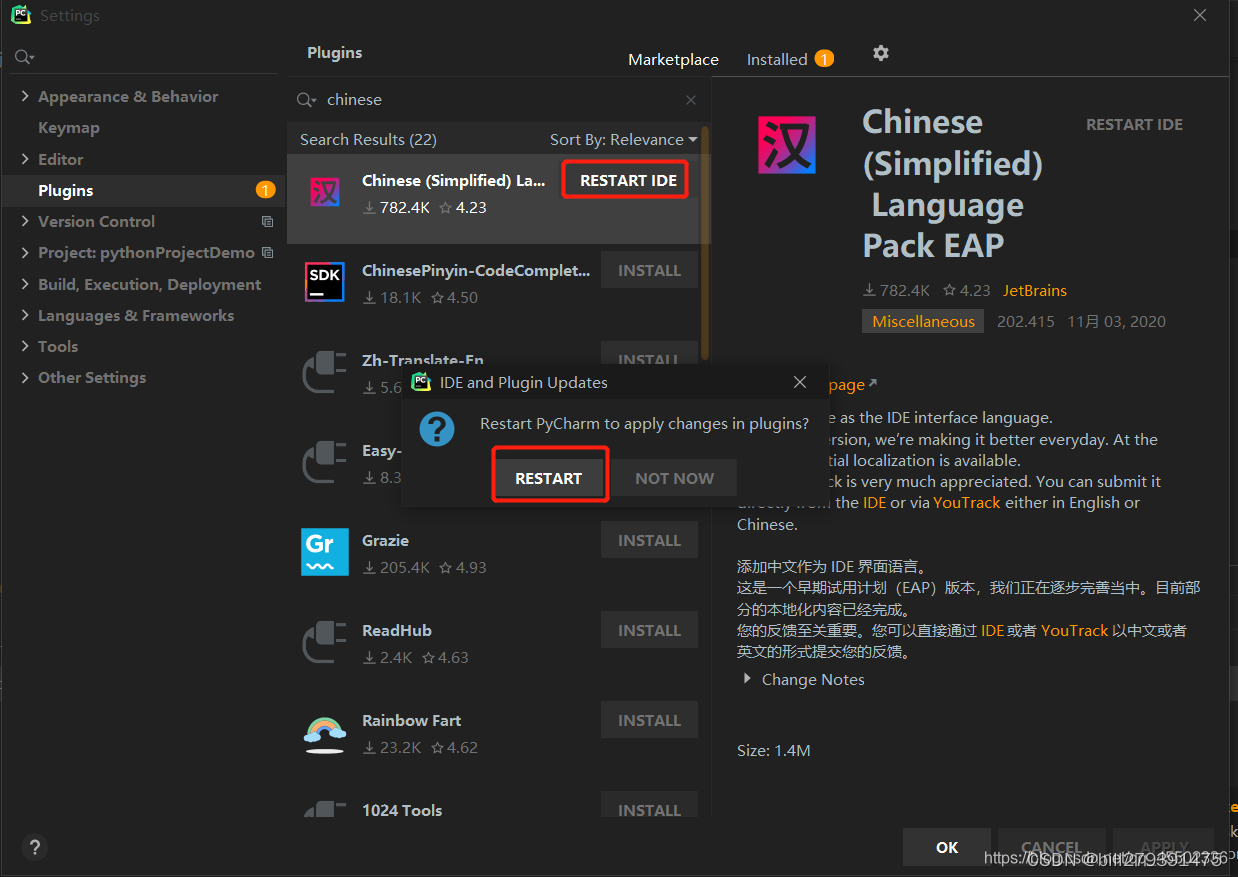Screen dimensions: 1238x877
Task: Click the Size: 1.4M text
Action: [x=774, y=750]
